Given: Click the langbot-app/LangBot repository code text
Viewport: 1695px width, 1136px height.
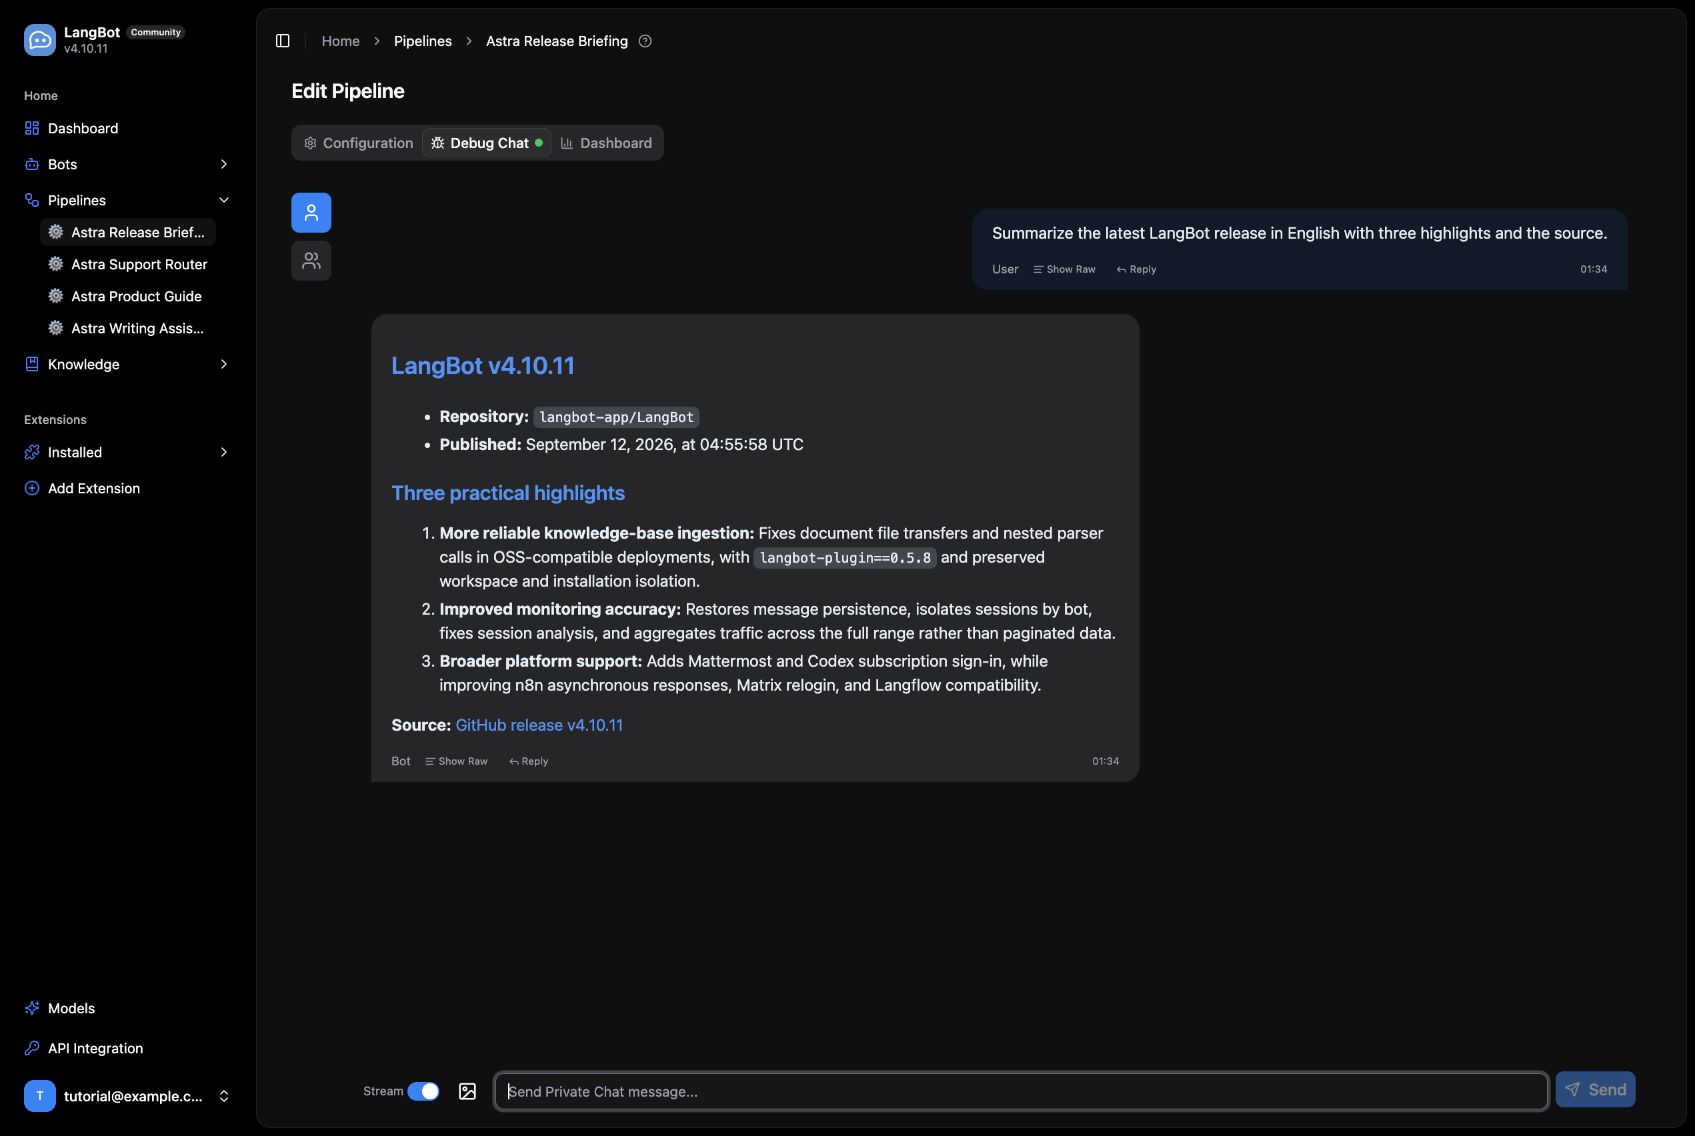Looking at the screenshot, I should (x=616, y=417).
